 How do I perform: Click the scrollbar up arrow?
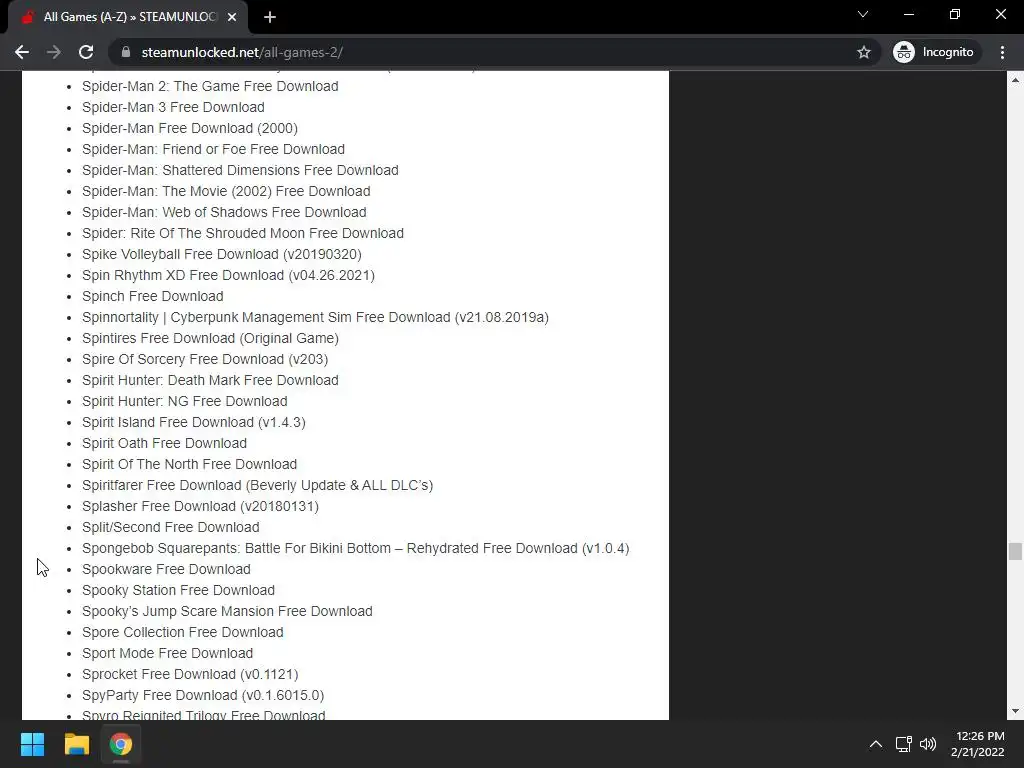point(1015,80)
